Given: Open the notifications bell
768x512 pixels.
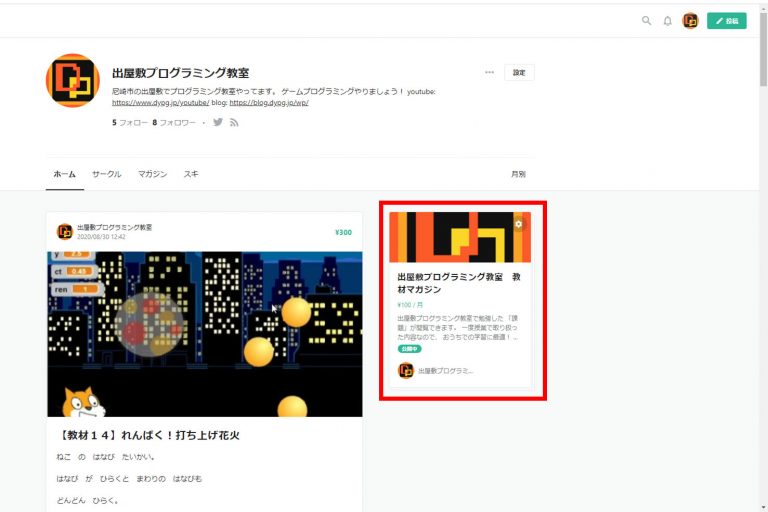Looking at the screenshot, I should click(668, 21).
